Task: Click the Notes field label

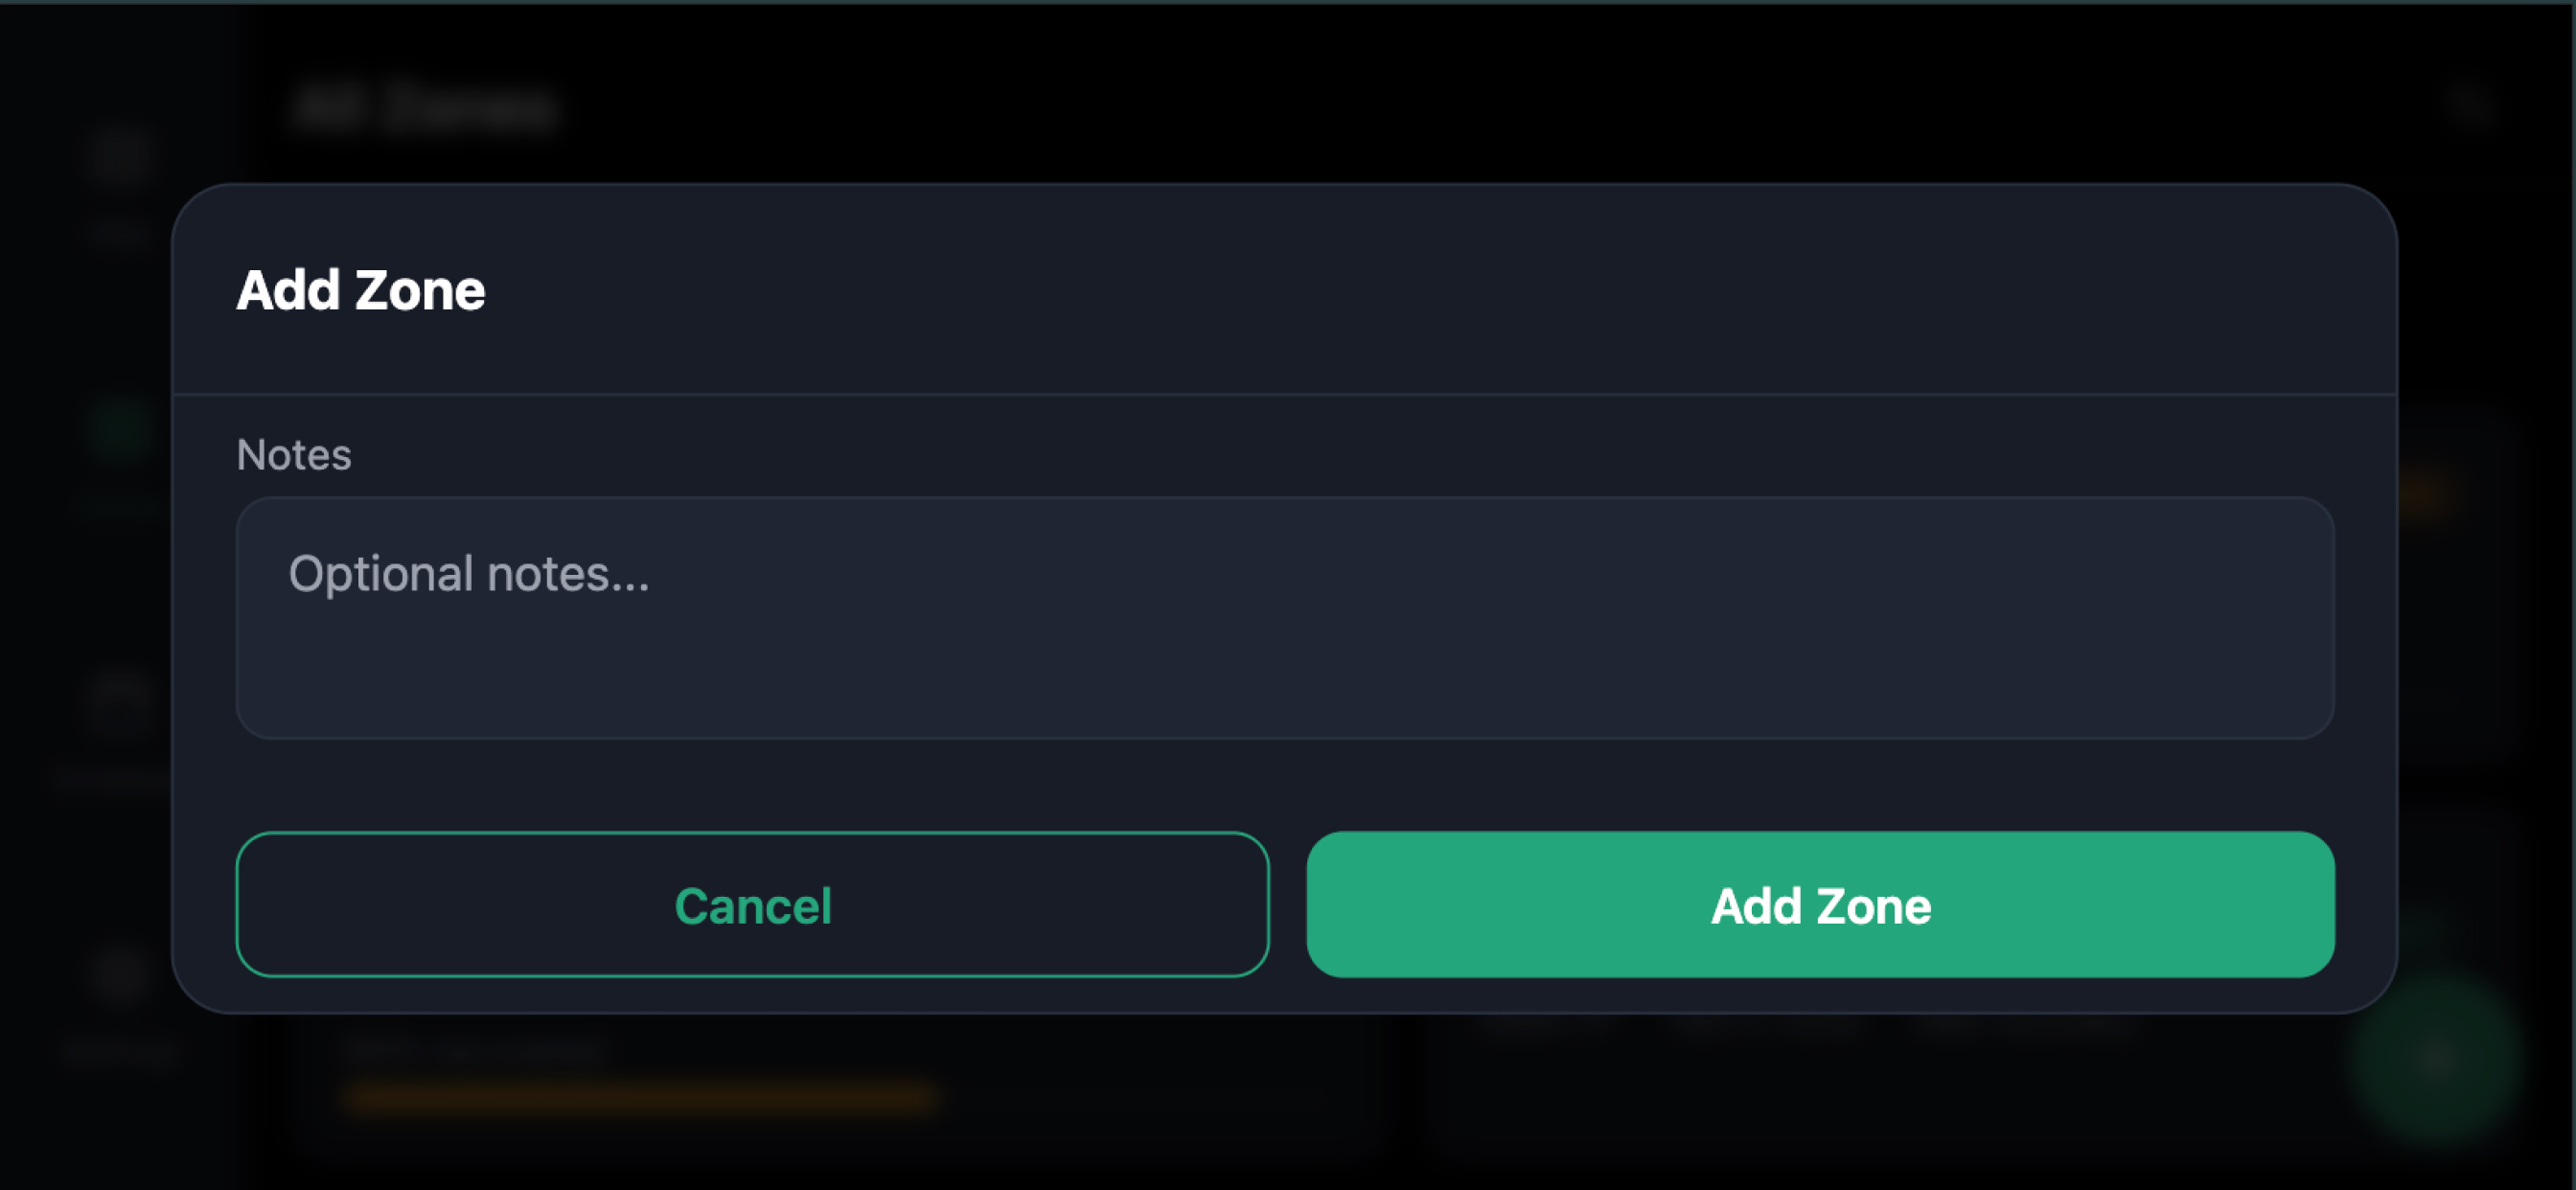Action: 294,455
